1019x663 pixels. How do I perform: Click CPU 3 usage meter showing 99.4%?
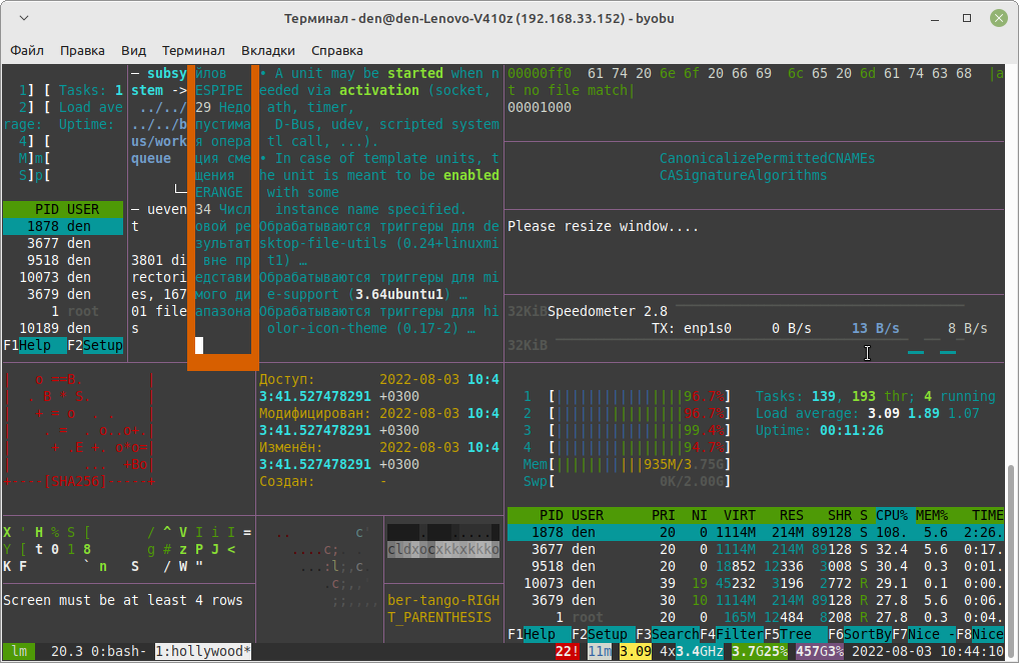tap(627, 430)
